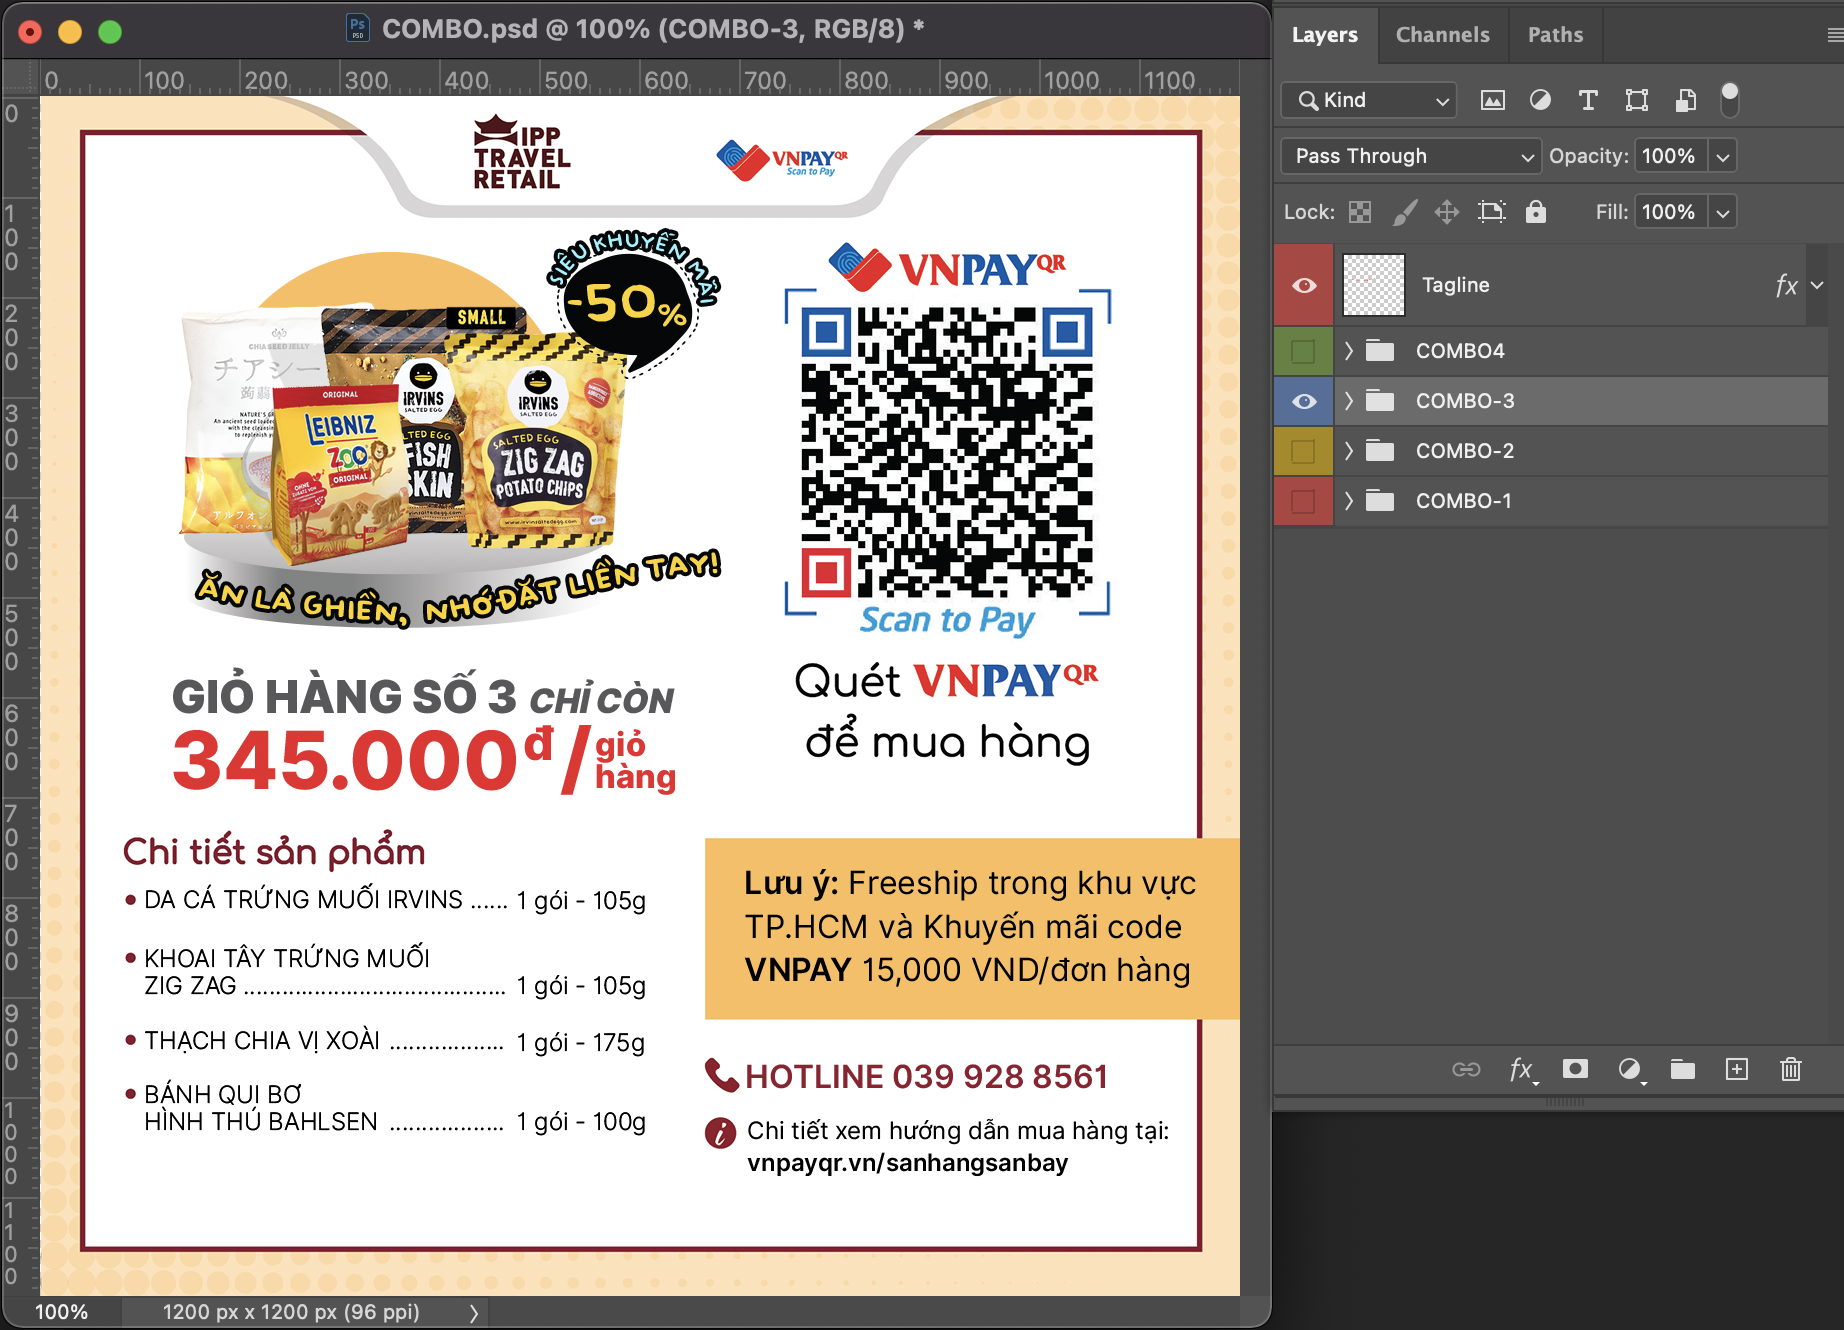Switch to the Paths tab
1844x1330 pixels.
pyautogui.click(x=1555, y=35)
